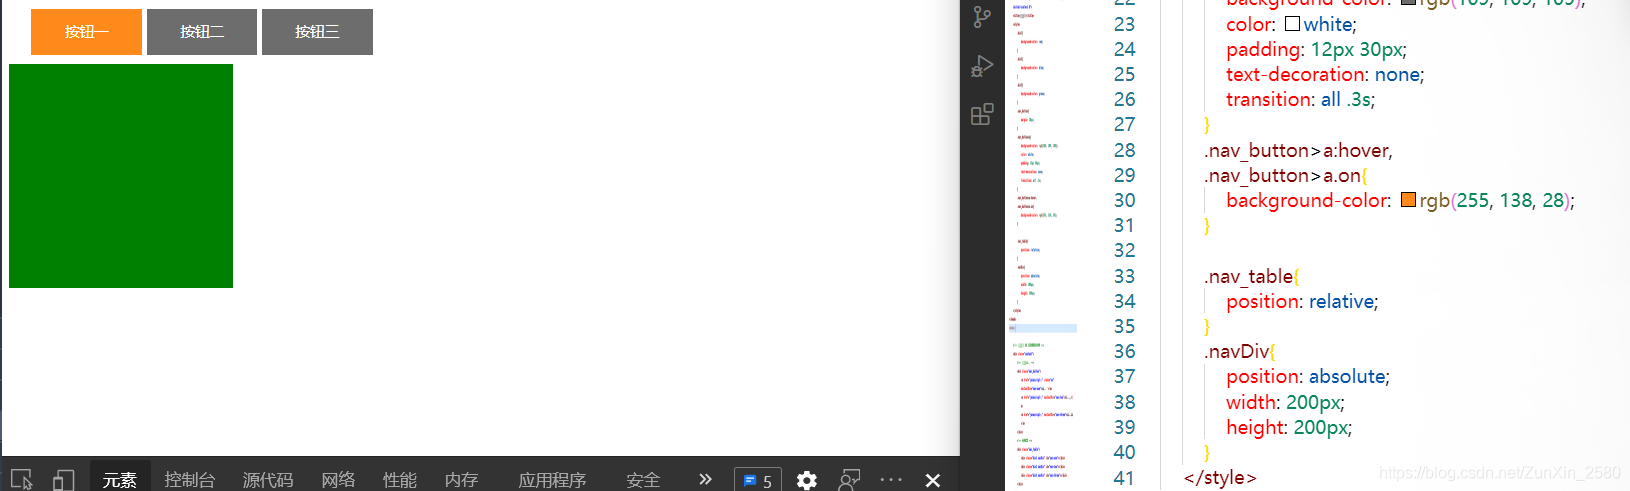The width and height of the screenshot is (1630, 491).
Task: Open Source Control in VS Code sidebar
Action: coord(982,16)
